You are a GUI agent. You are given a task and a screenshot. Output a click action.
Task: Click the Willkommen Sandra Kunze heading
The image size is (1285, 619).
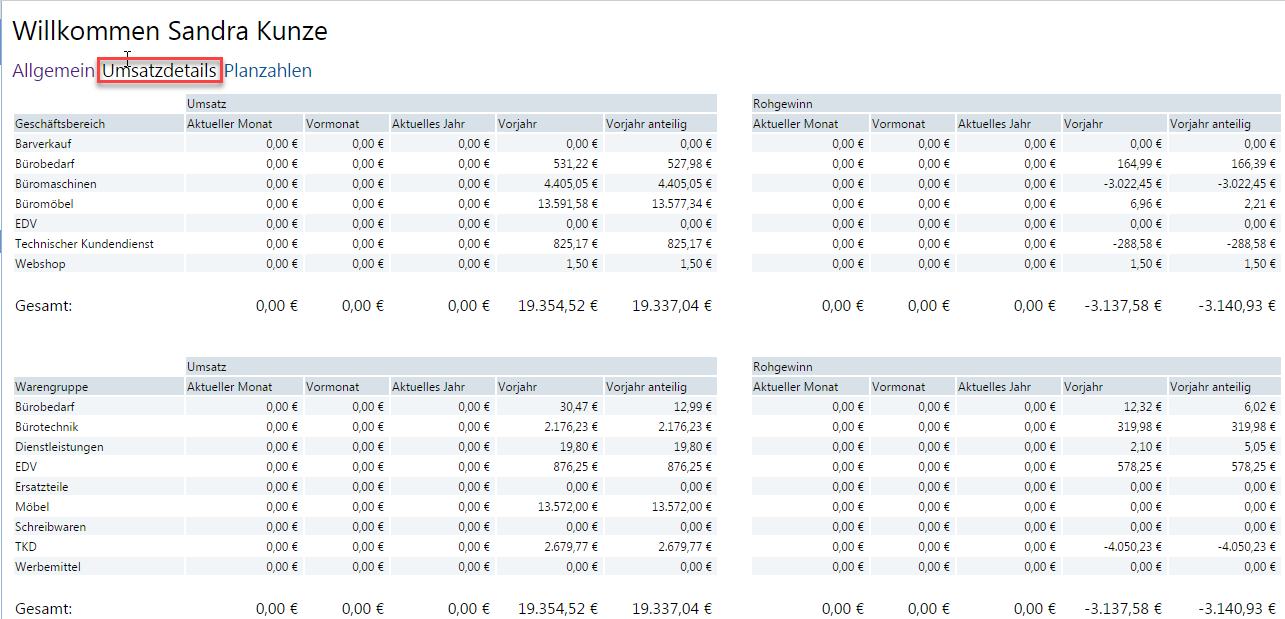click(x=170, y=31)
